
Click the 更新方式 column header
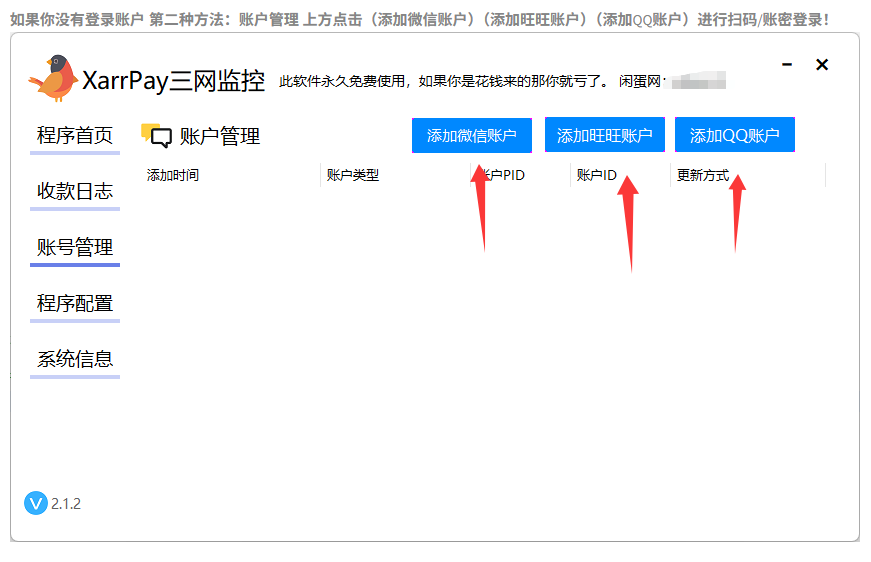(x=703, y=175)
